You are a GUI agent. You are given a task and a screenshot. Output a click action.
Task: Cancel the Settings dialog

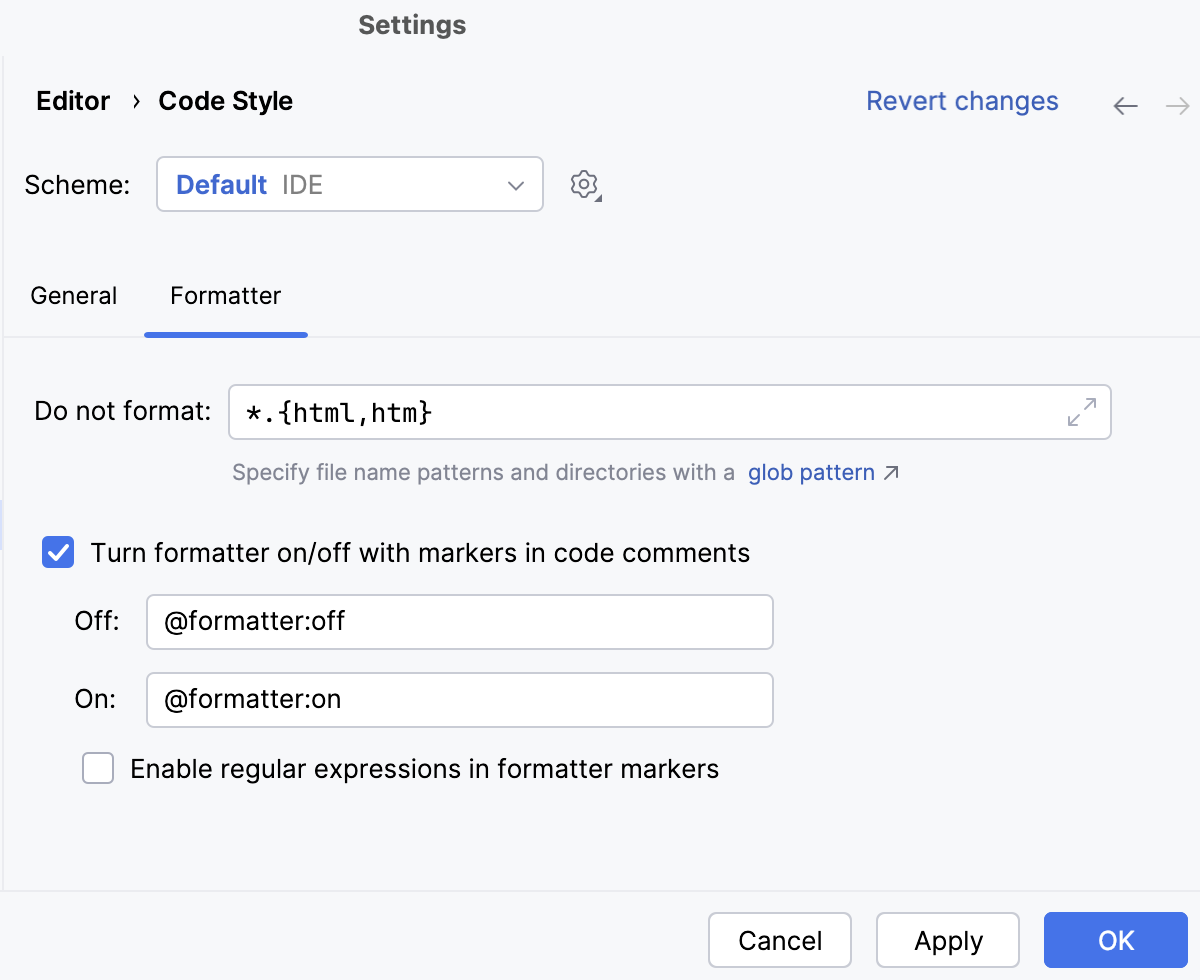tap(780, 940)
